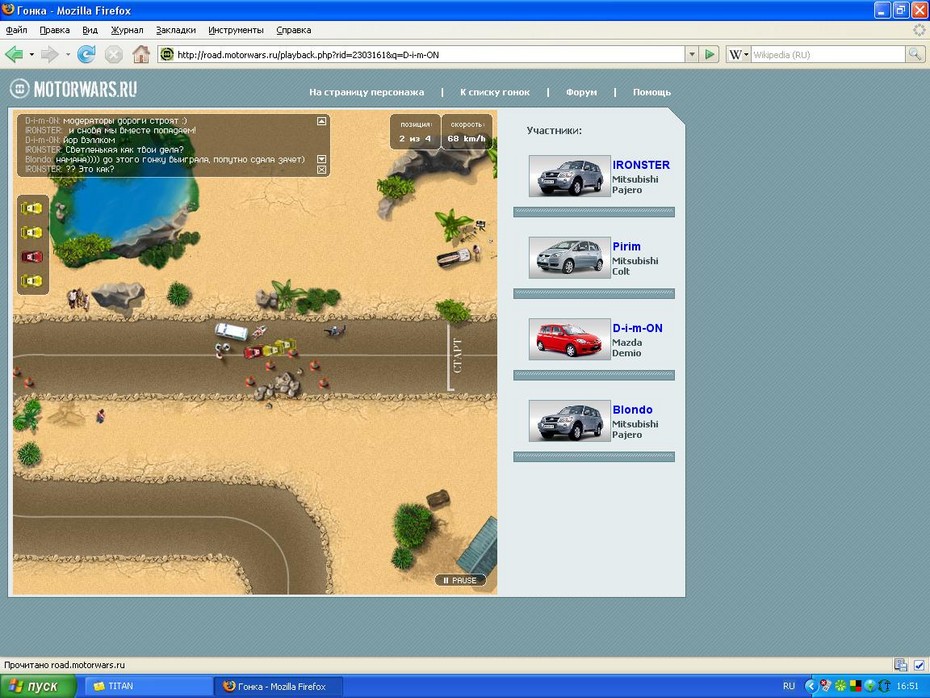Open the Back history dropdown arrow
Screen dimensions: 930x698
click(31, 55)
